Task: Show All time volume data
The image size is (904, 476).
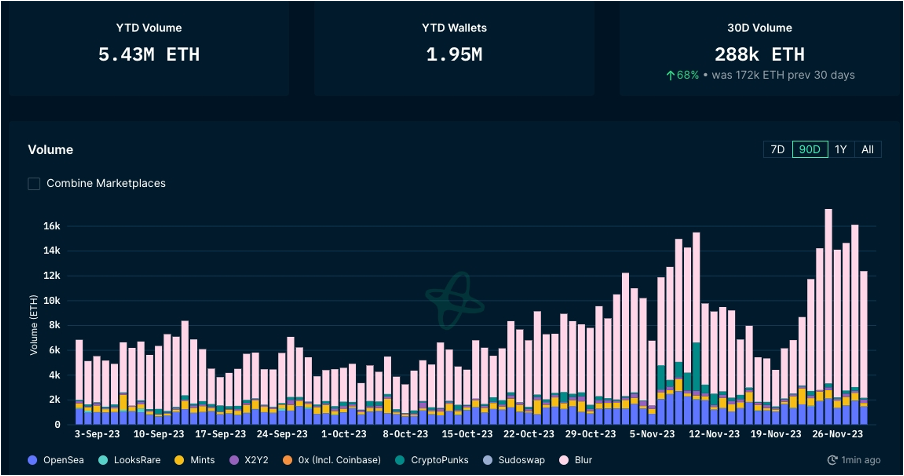Action: [867, 150]
